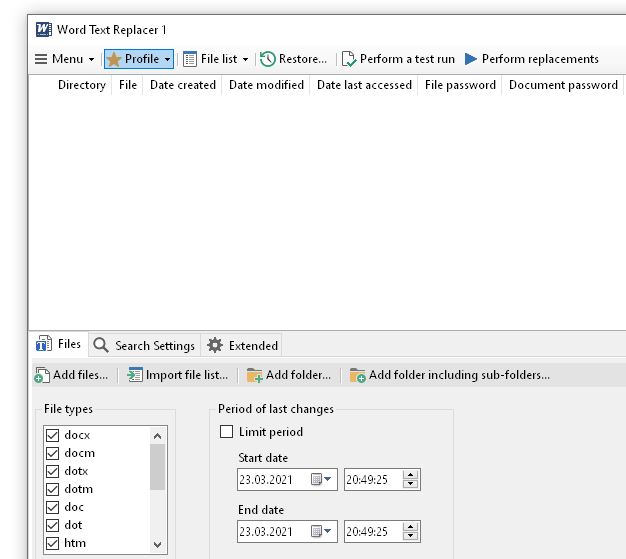Sort by the Document password column

coord(563,85)
